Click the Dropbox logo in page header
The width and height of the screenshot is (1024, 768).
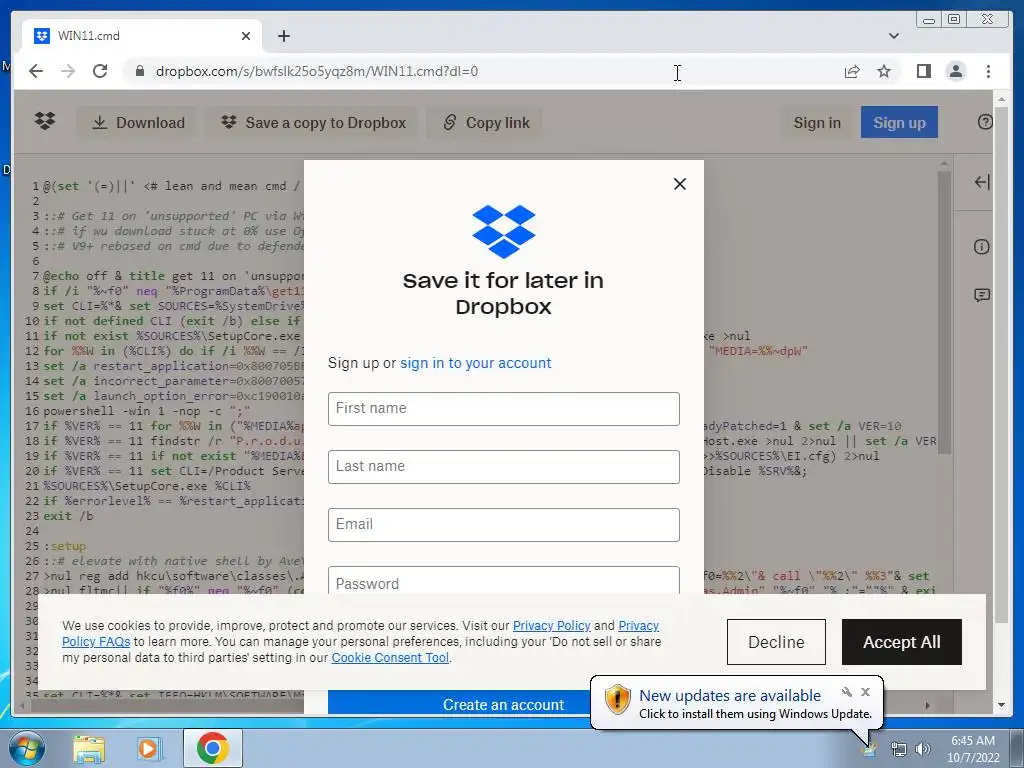coord(45,121)
